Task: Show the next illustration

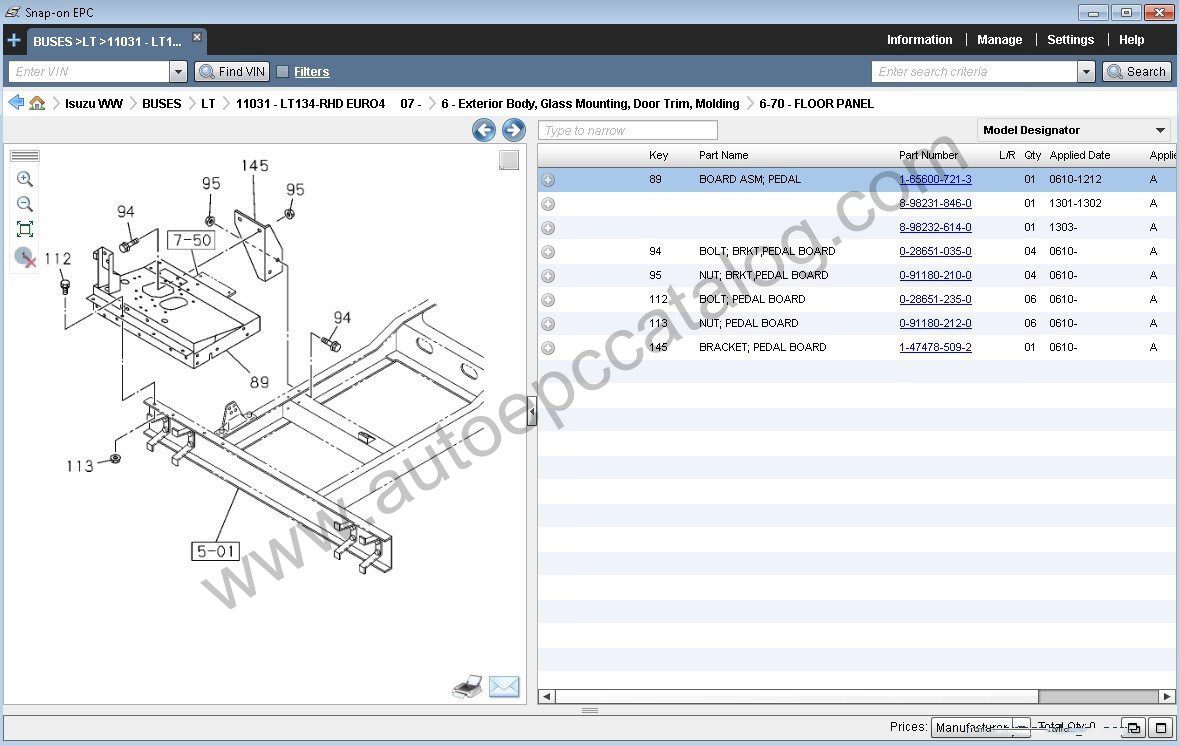Action: pyautogui.click(x=514, y=130)
